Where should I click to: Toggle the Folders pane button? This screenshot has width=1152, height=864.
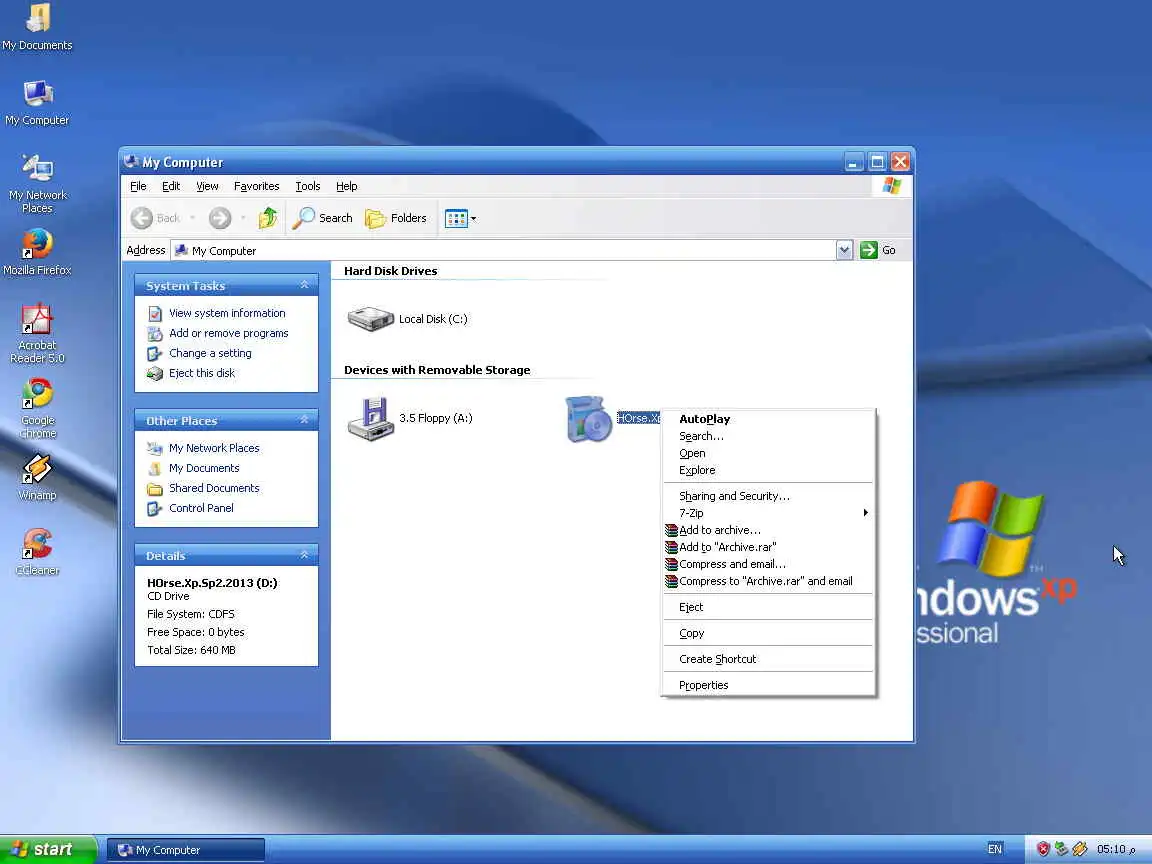pos(396,218)
